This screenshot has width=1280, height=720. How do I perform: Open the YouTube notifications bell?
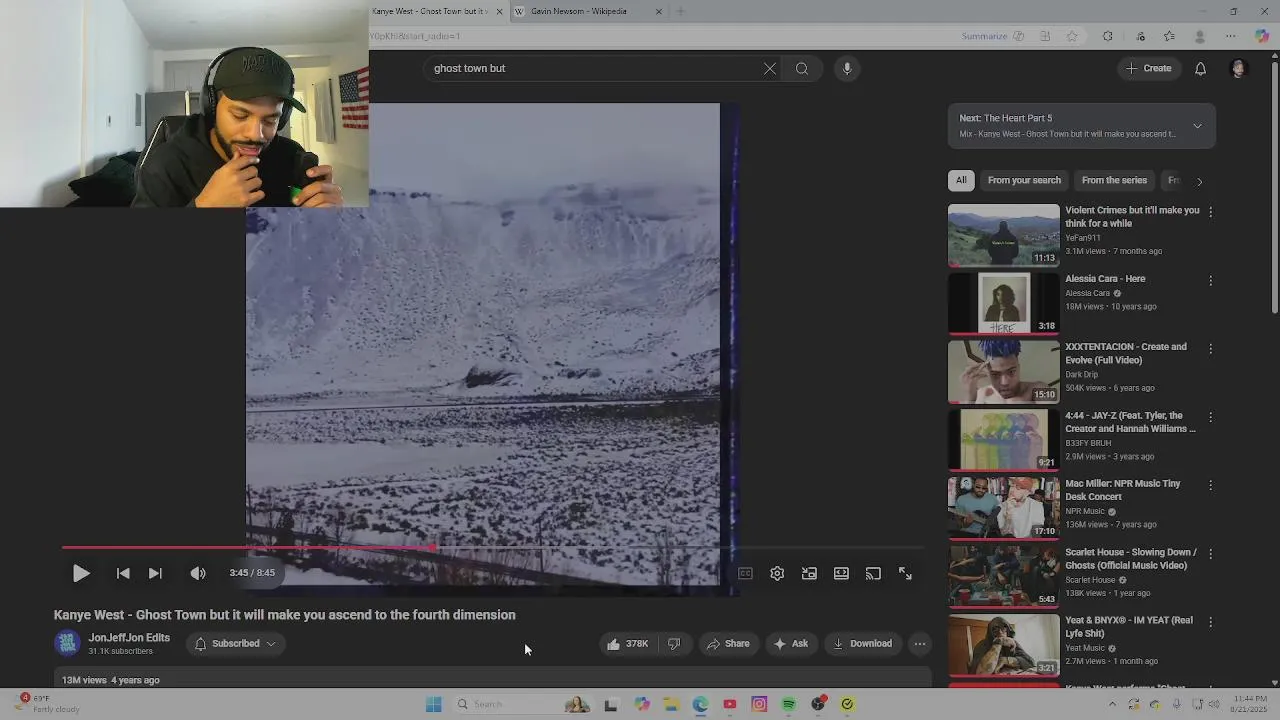[1200, 68]
